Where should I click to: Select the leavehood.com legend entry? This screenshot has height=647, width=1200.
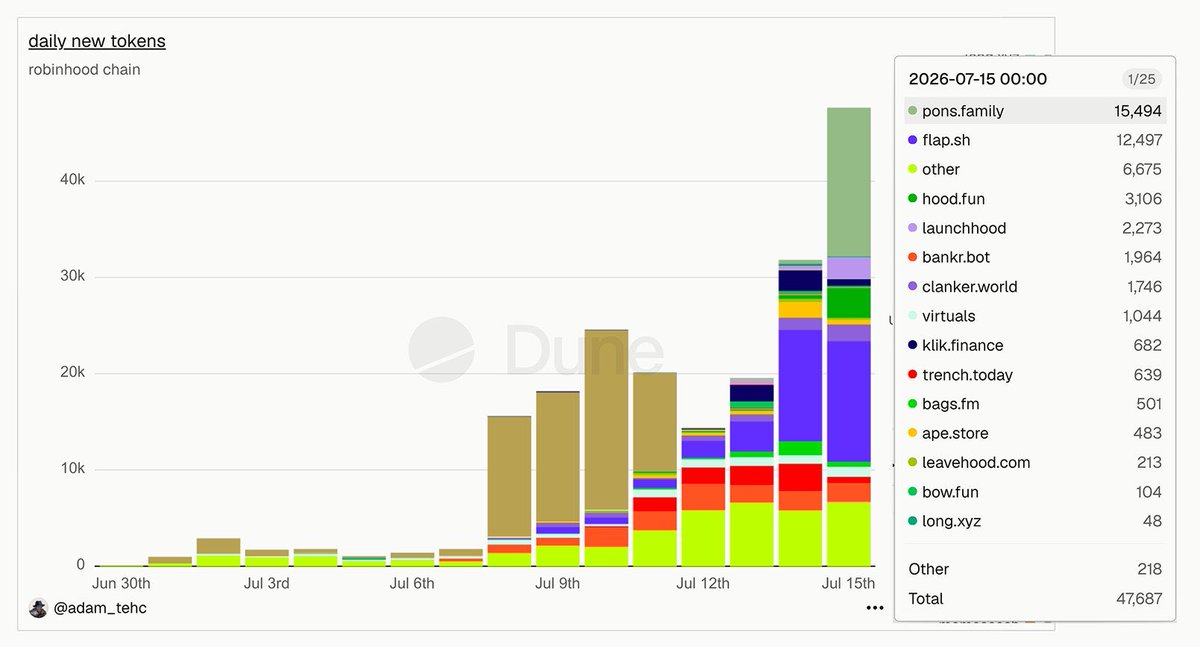(x=1035, y=462)
